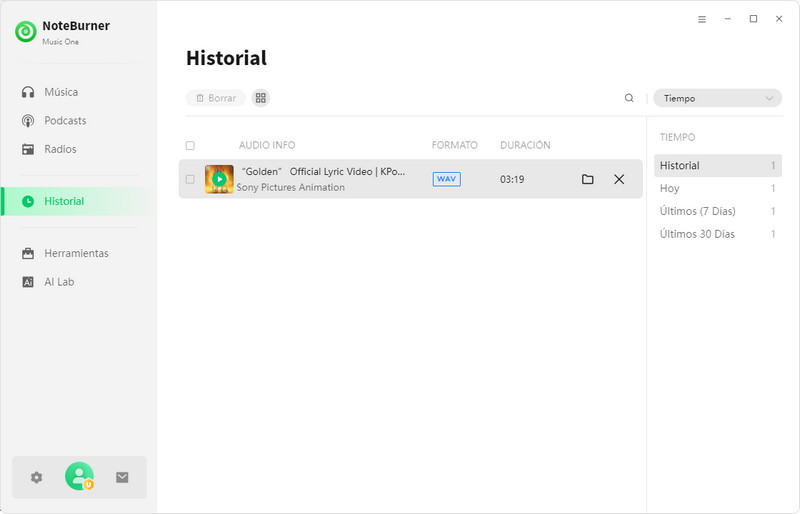The width and height of the screenshot is (800, 514).
Task: Click the "Golden" Official Lyric Video title
Action: pos(323,172)
